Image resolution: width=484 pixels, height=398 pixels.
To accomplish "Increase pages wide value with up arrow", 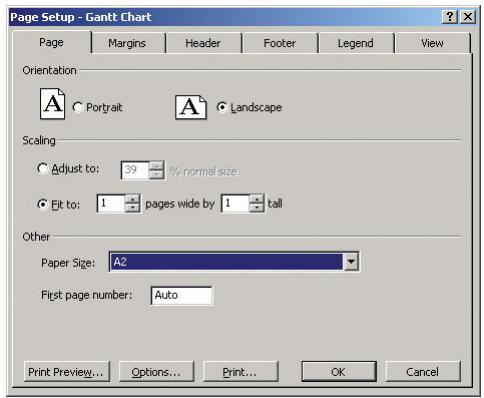I will tap(133, 199).
